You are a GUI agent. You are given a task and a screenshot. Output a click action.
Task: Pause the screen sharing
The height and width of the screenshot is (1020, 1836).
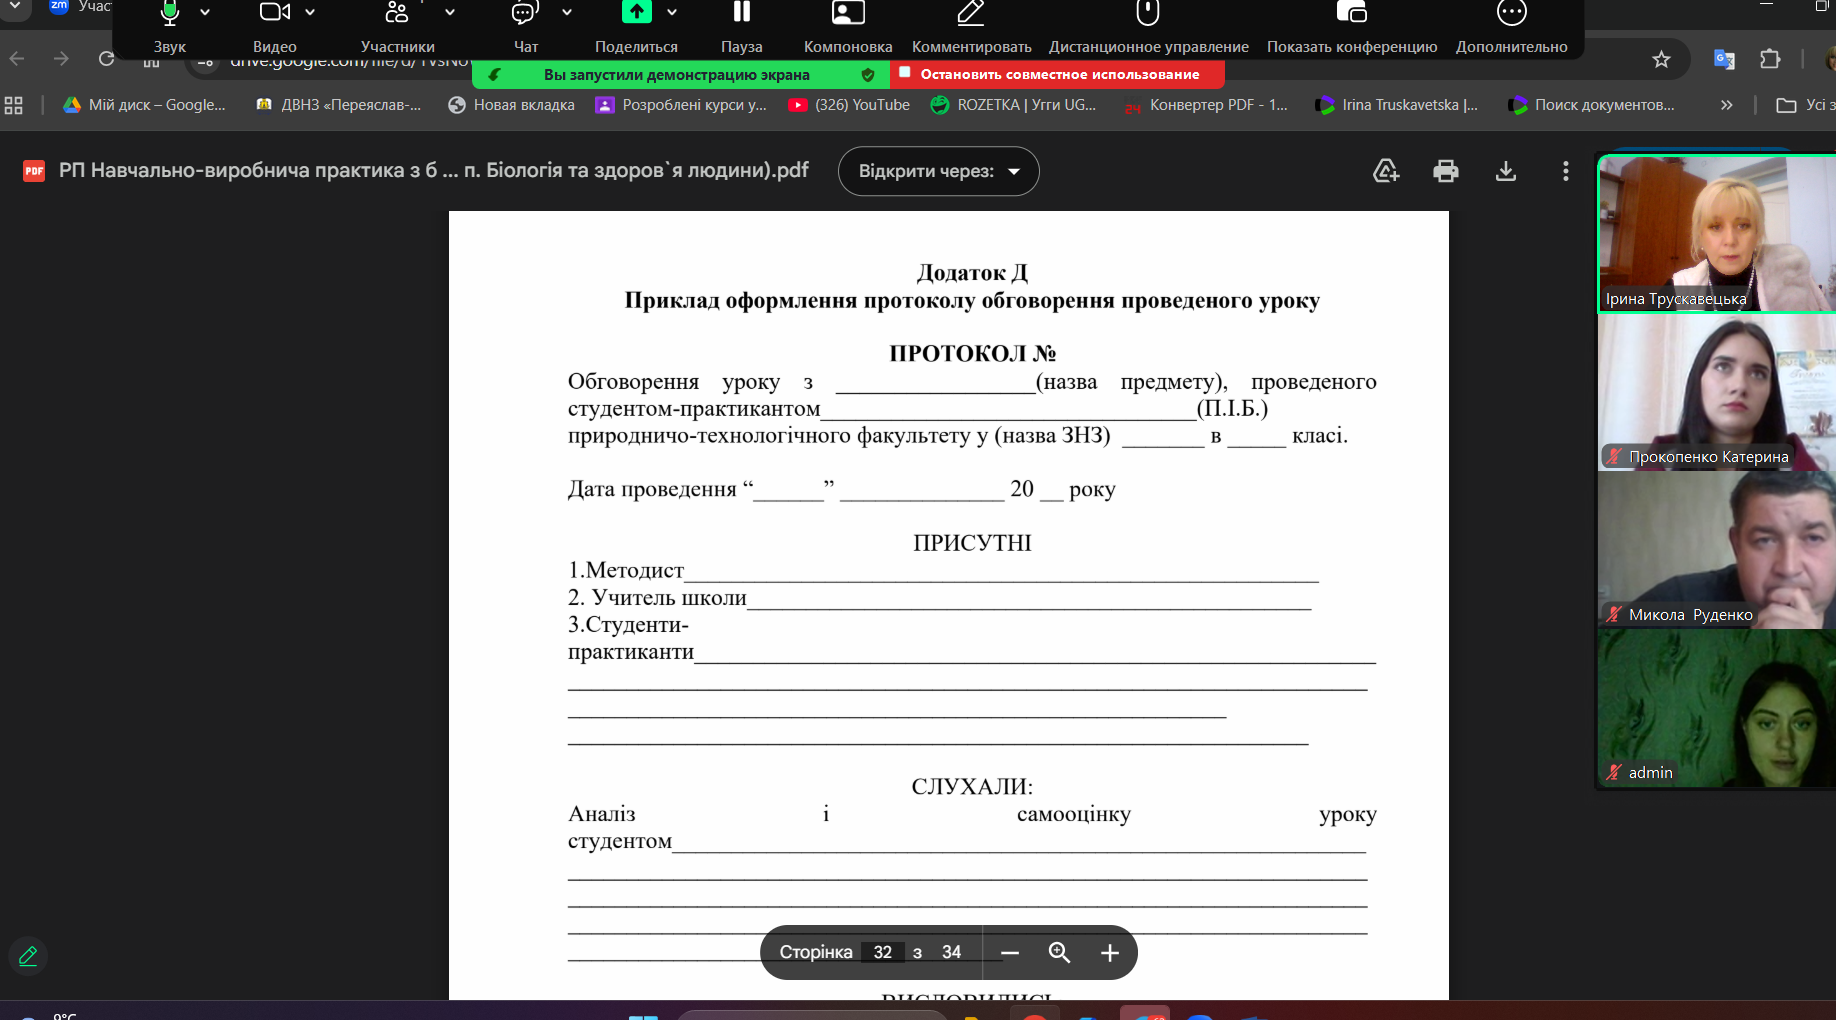point(741,14)
